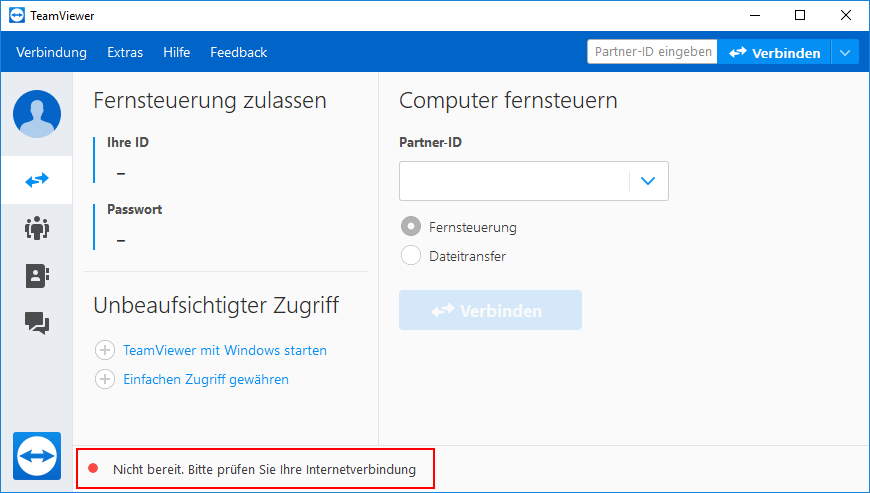
Task: Click the Fernsteuerung zulassen heading
Action: pos(210,100)
